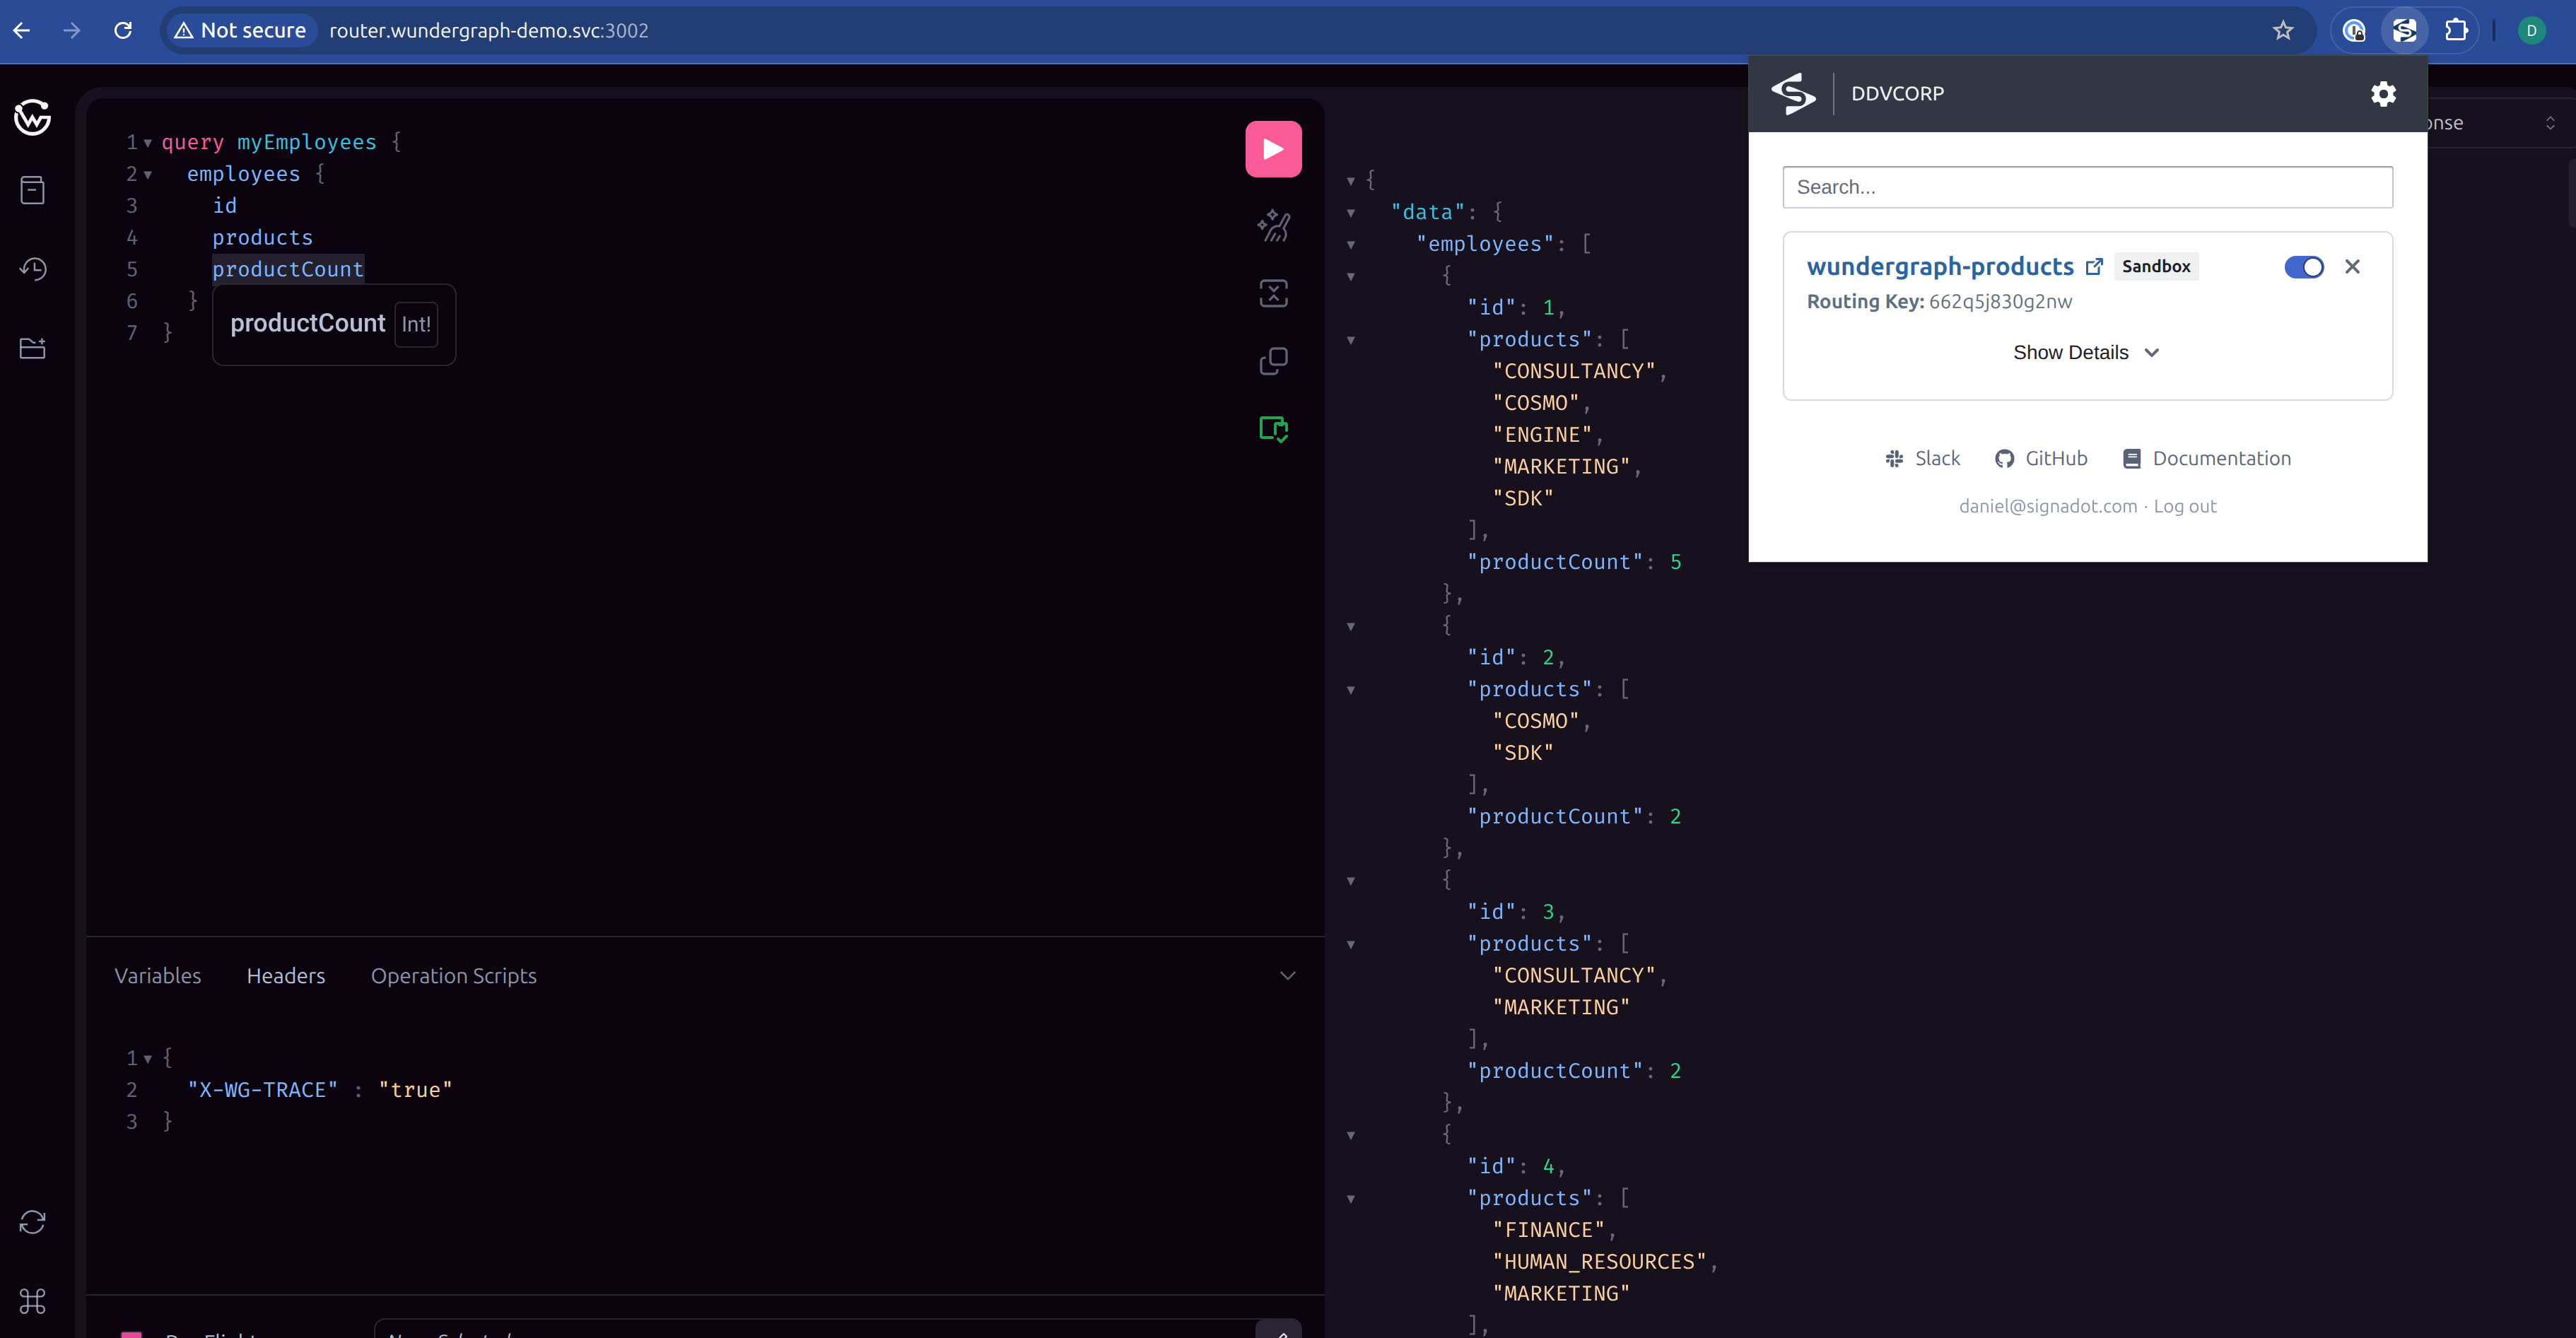Click the Log out link

[2185, 506]
